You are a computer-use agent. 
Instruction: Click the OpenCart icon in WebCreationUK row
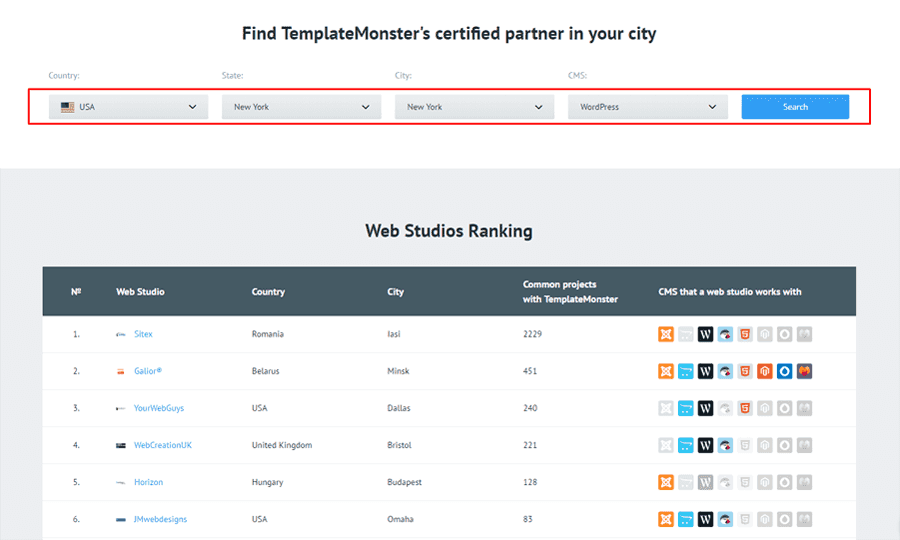(x=685, y=445)
